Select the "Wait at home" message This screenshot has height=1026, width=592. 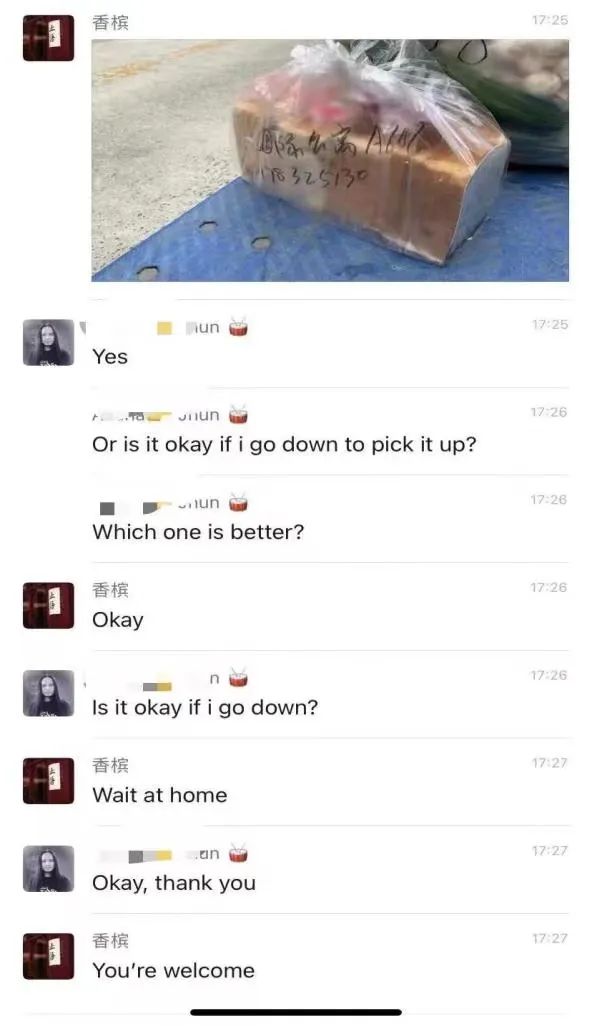[160, 795]
